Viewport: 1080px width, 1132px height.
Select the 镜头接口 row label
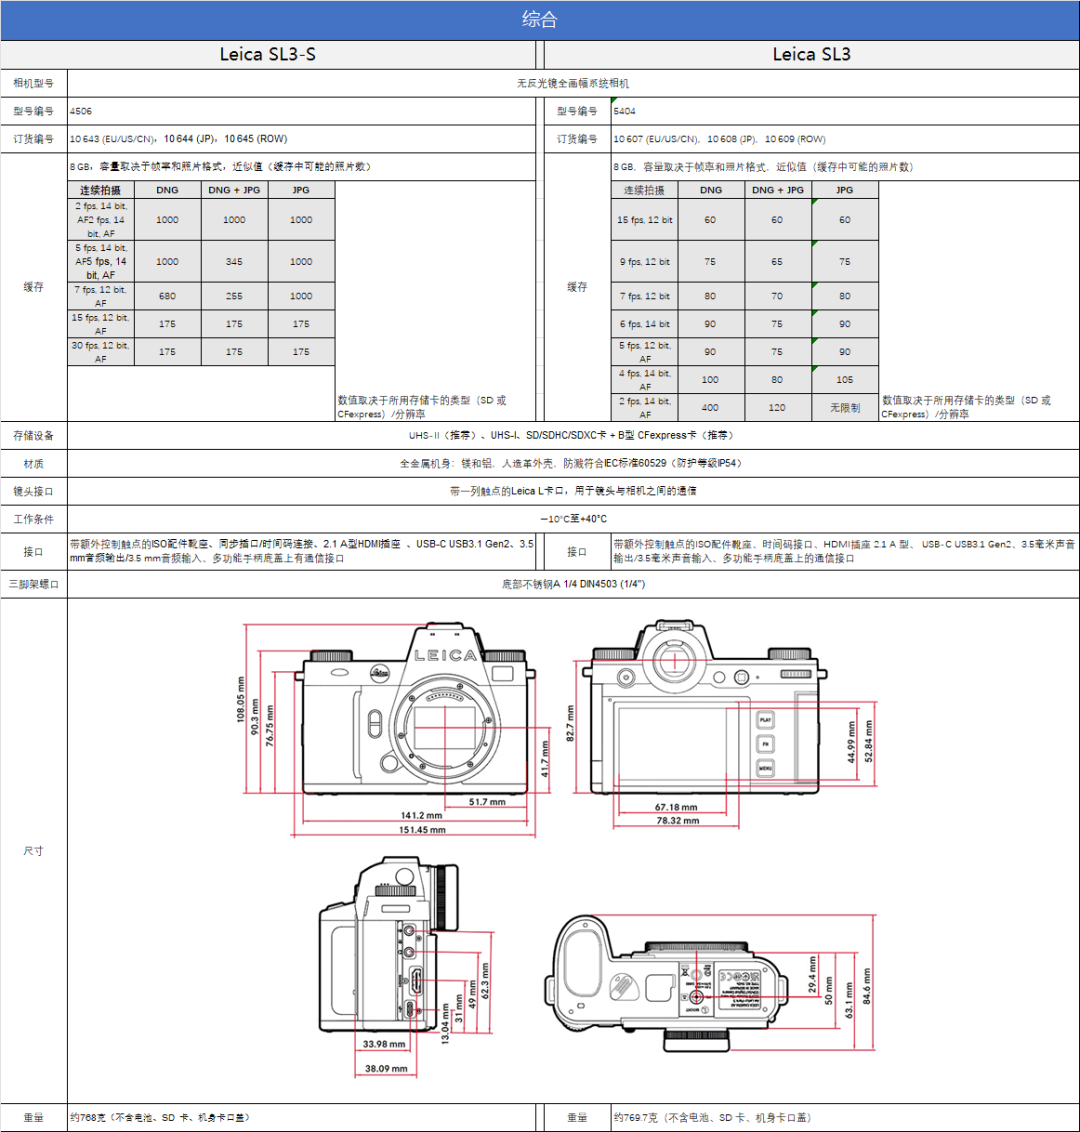tap(34, 491)
